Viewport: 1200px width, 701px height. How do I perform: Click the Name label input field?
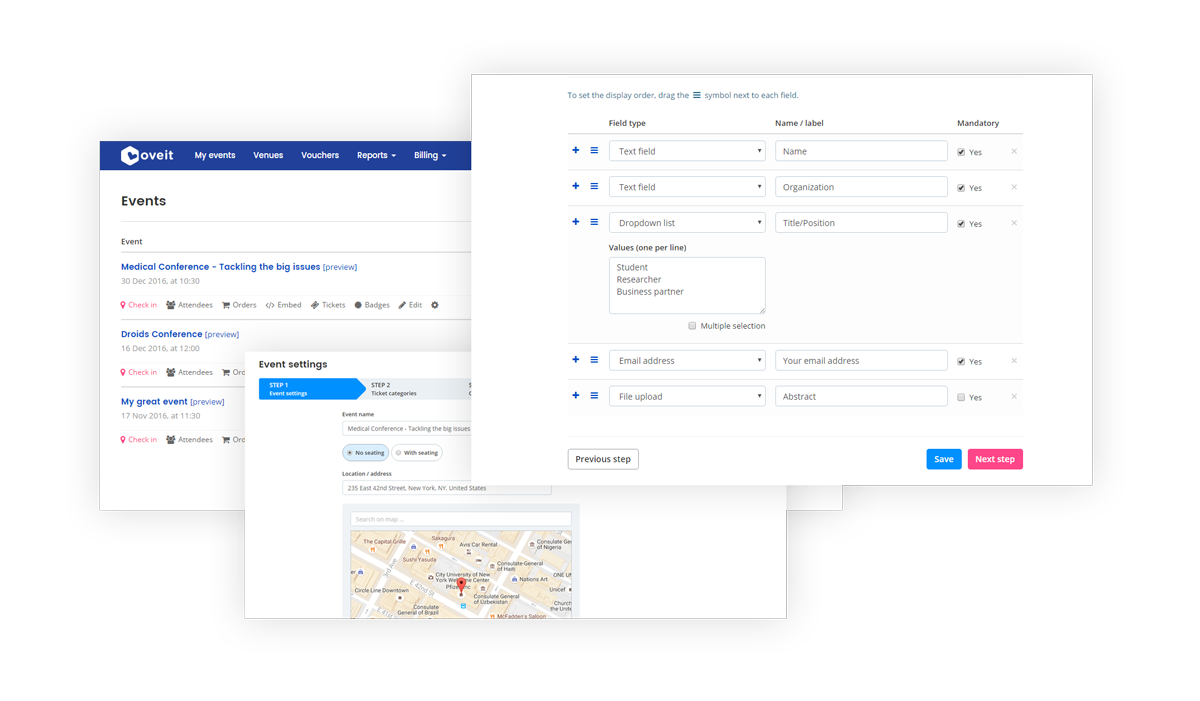tap(861, 151)
